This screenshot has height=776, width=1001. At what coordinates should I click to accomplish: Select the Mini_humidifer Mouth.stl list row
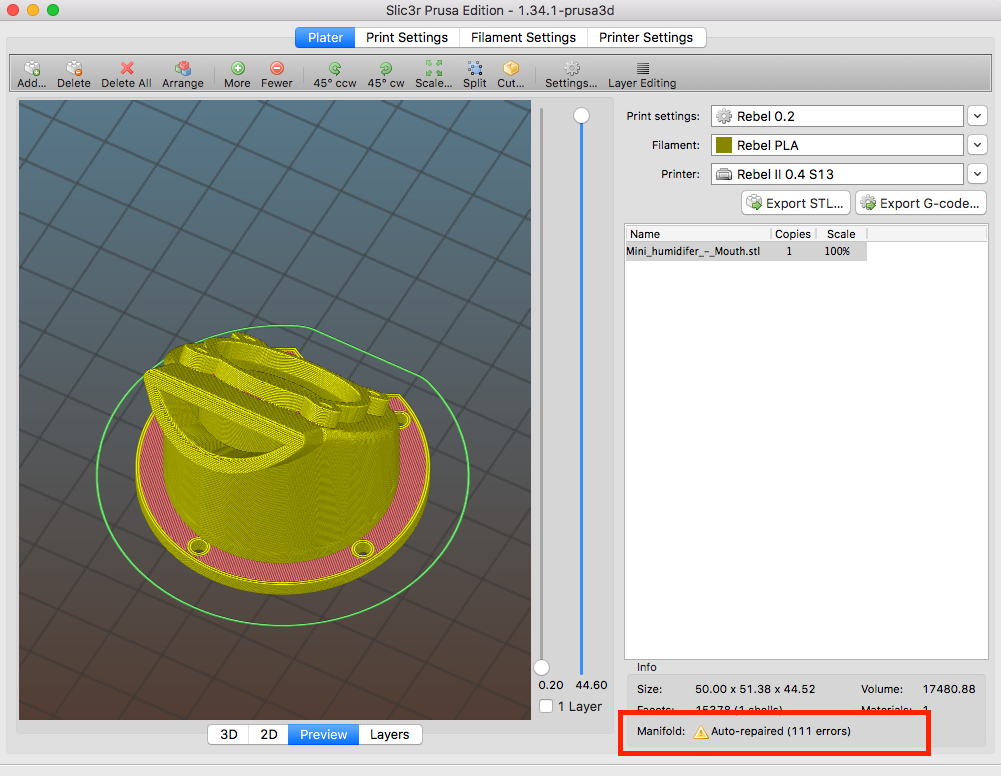(693, 251)
